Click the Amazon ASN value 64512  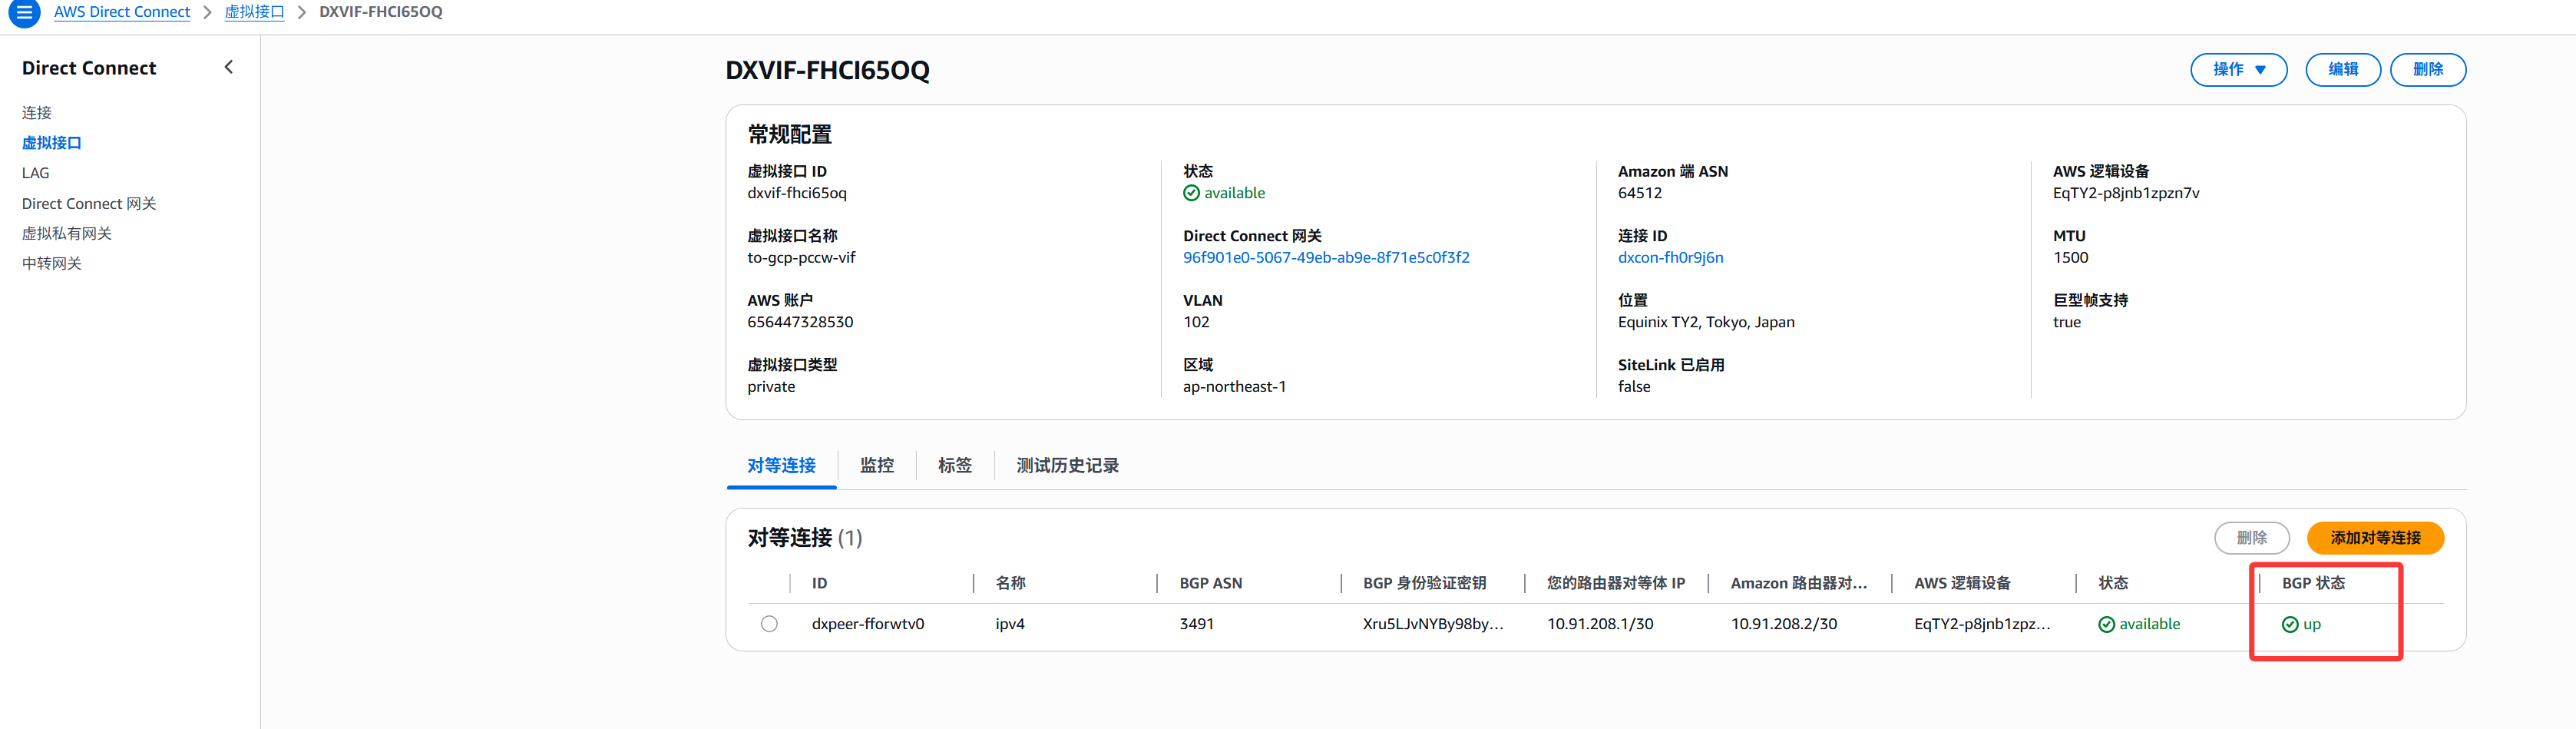click(x=1640, y=193)
